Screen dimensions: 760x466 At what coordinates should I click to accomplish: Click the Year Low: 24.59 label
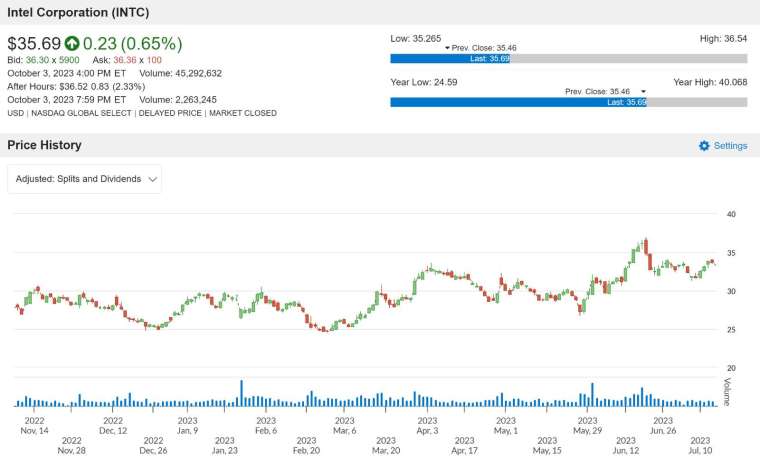pos(424,82)
